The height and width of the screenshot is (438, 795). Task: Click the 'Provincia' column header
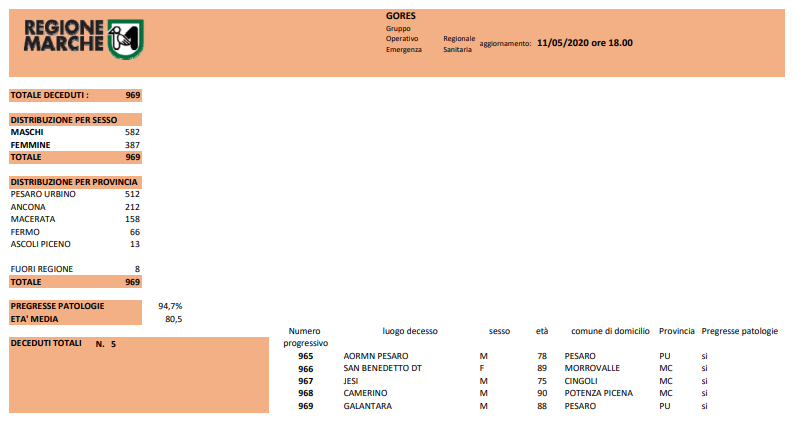tap(676, 331)
